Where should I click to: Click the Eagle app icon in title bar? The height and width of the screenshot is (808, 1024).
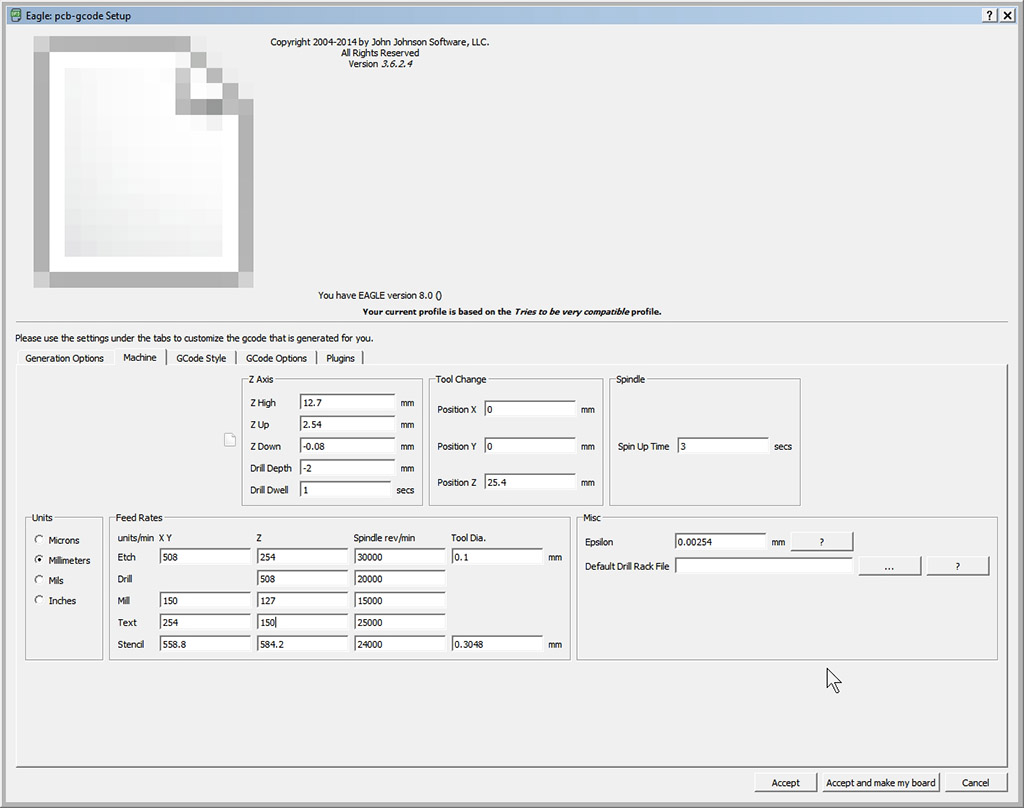[16, 15]
